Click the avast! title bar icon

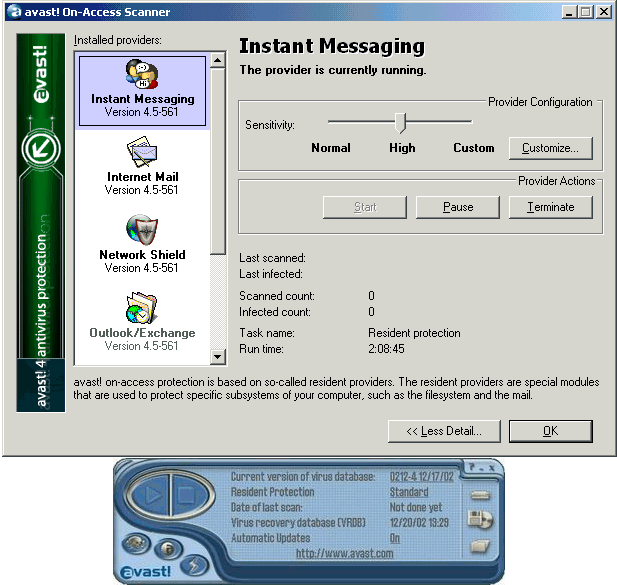[x=14, y=12]
